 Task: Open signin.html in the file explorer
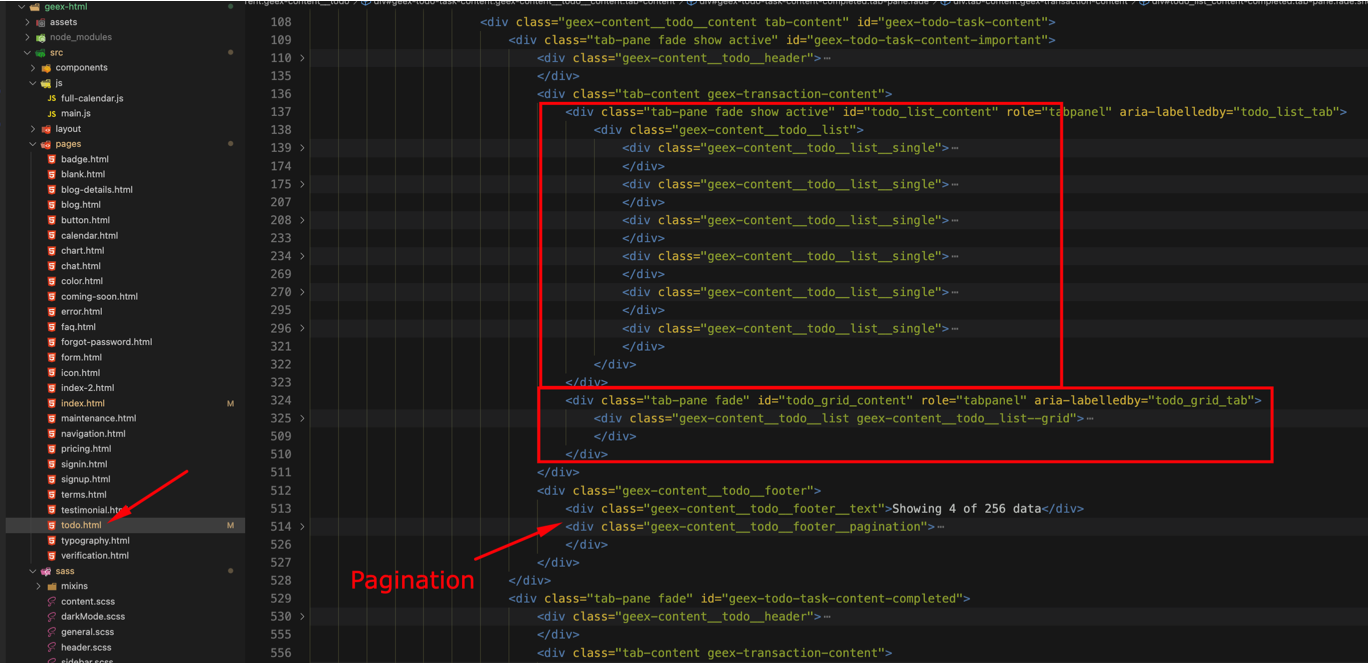tap(84, 464)
